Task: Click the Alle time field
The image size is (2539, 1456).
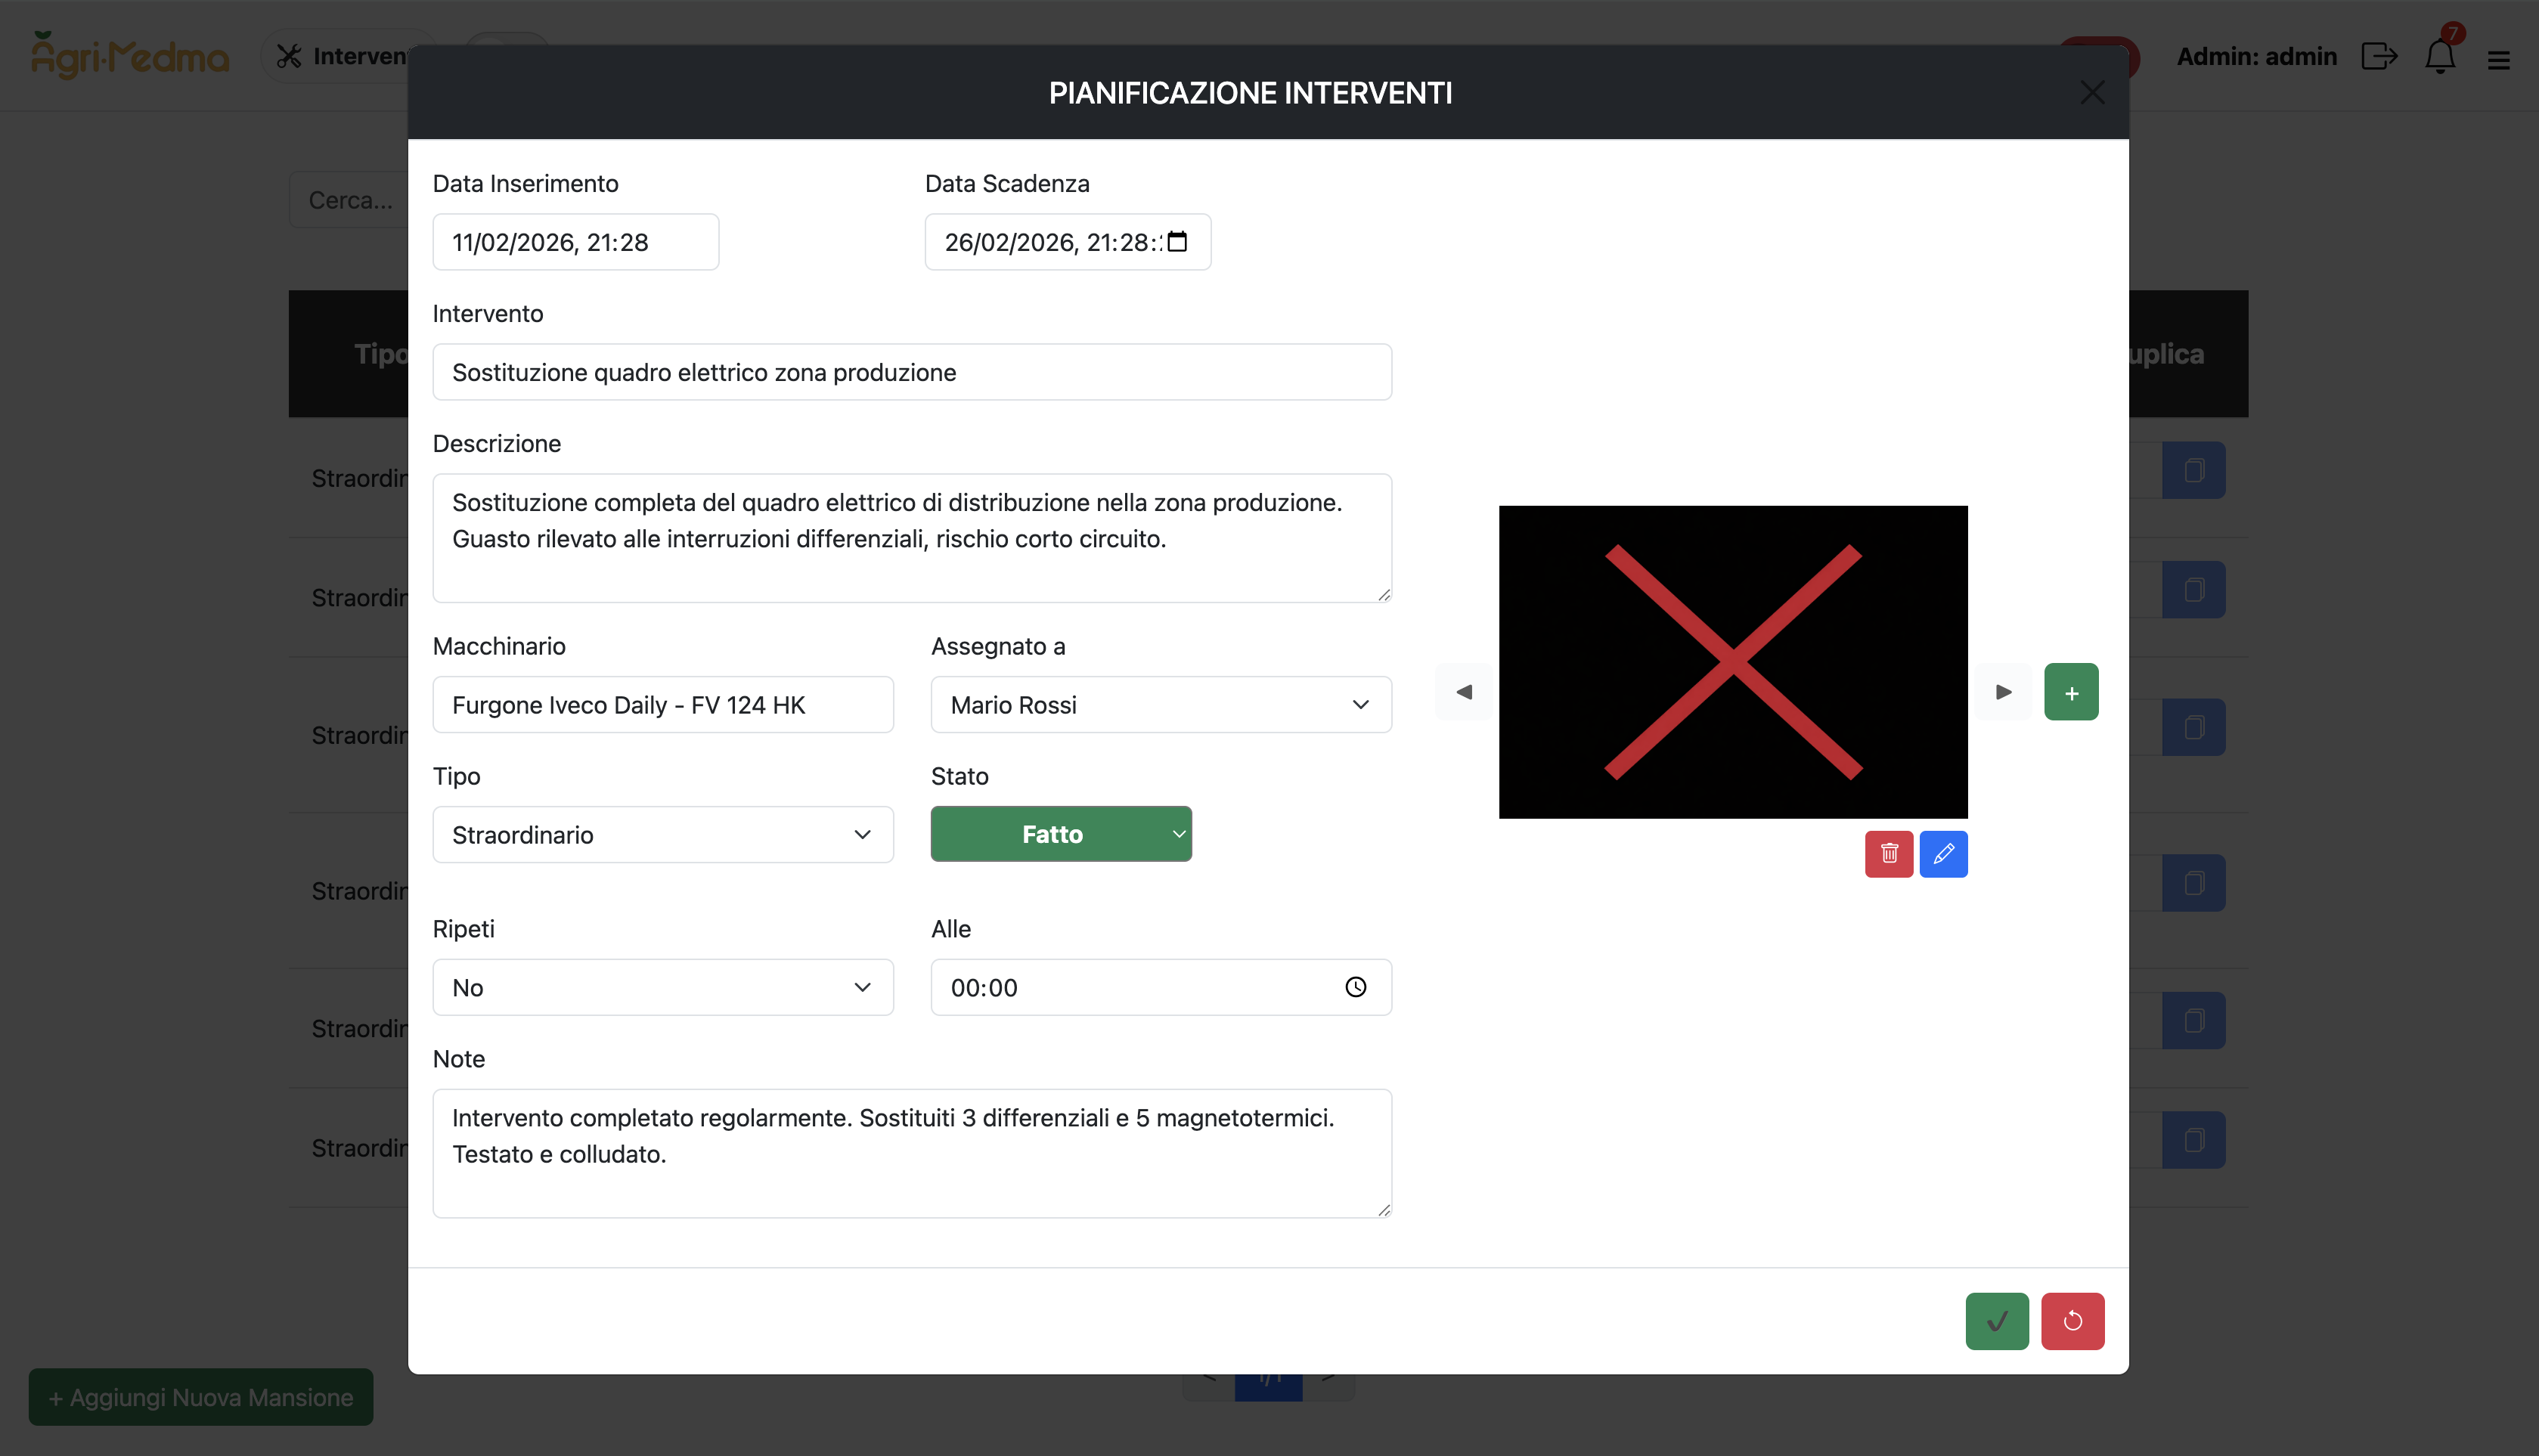Action: 1161,988
